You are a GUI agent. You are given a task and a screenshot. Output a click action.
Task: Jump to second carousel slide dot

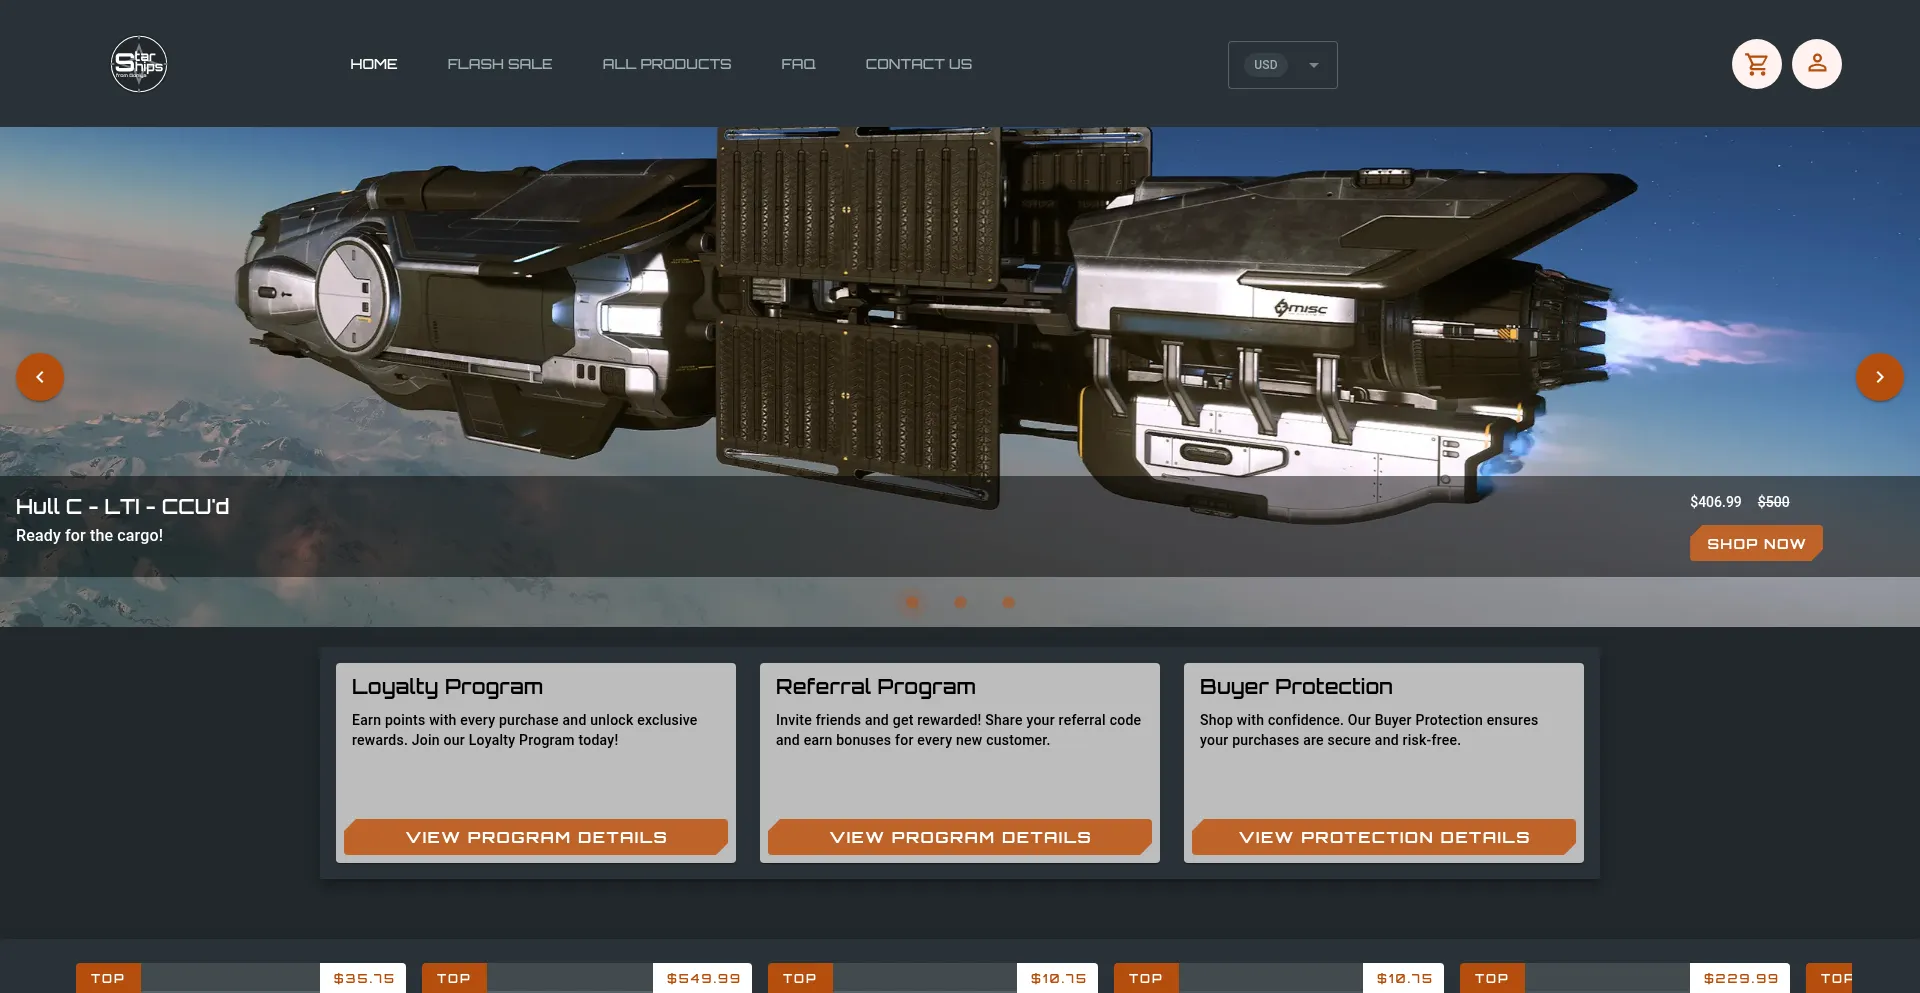click(960, 602)
